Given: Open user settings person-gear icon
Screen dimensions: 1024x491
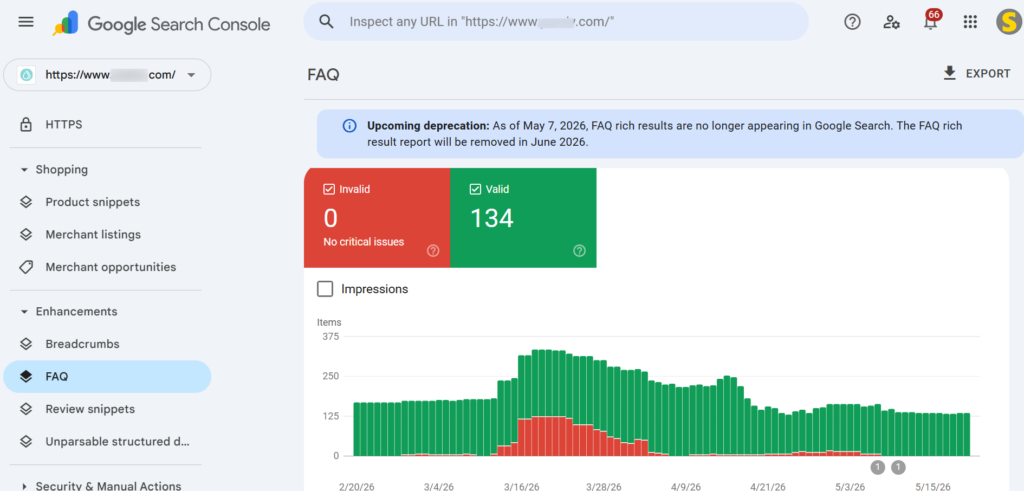Looking at the screenshot, I should click(891, 22).
